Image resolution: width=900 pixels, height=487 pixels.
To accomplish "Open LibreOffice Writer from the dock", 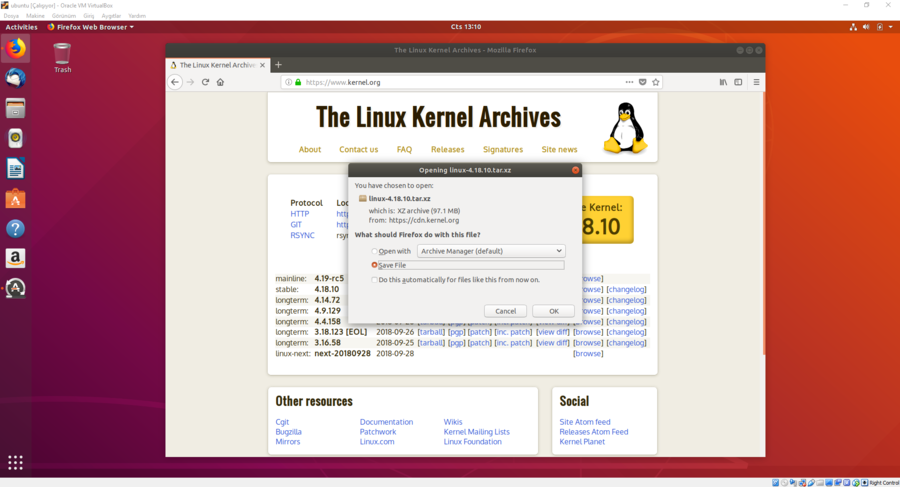I will (15, 168).
